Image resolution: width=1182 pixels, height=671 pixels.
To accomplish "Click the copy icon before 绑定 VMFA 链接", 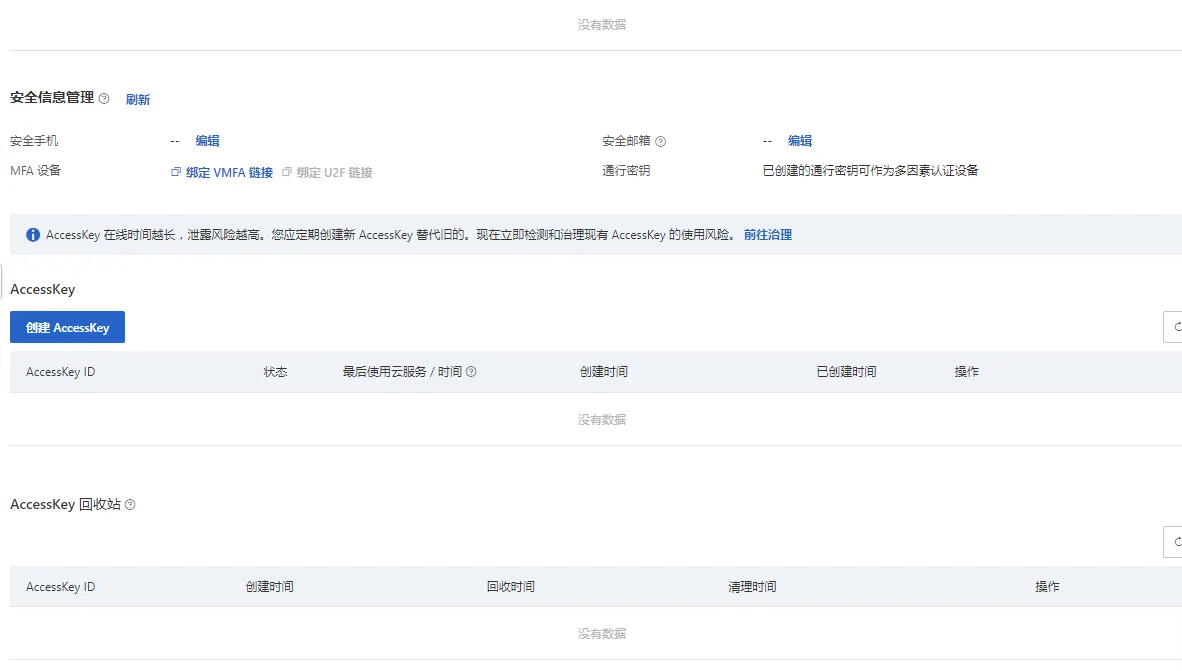I will 176,172.
